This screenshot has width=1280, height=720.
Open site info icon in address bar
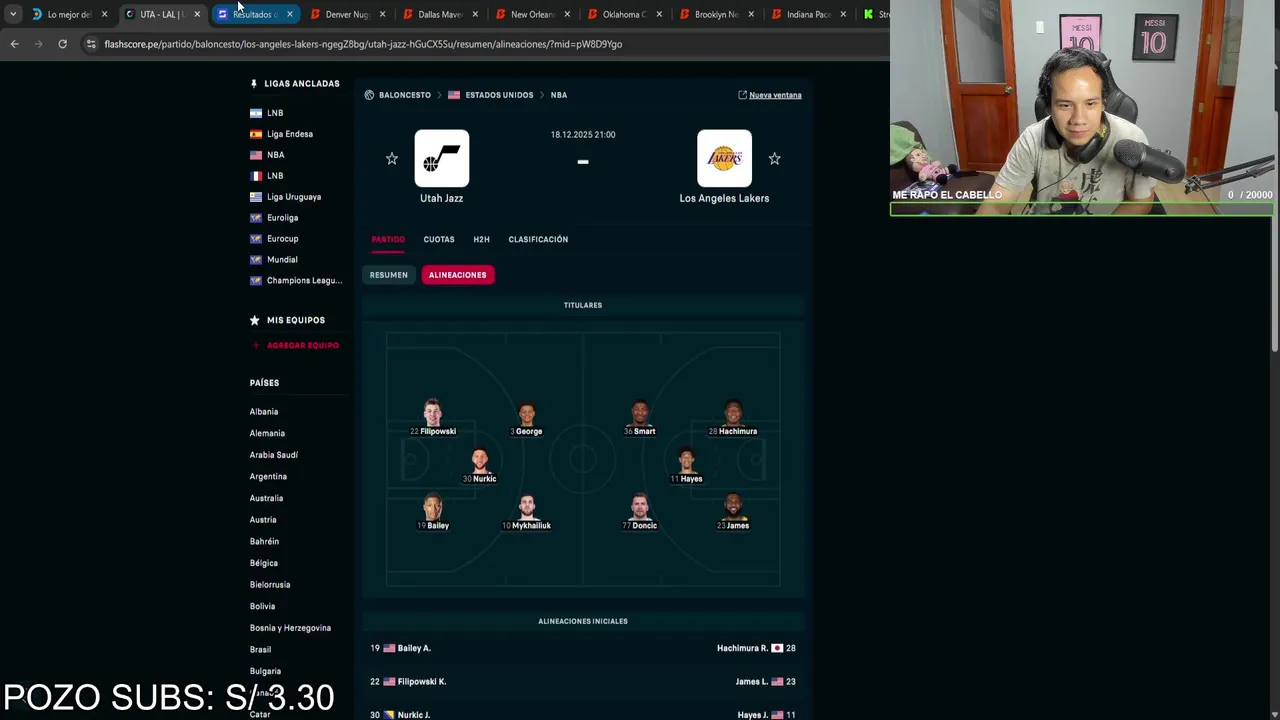click(x=91, y=44)
